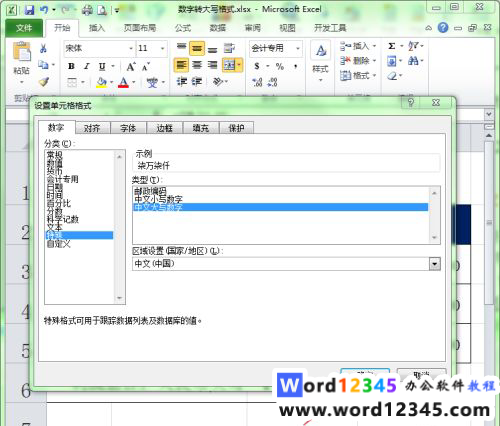Select 自定义 in the category list
Viewport: 500px width, 426px height.
(59, 244)
